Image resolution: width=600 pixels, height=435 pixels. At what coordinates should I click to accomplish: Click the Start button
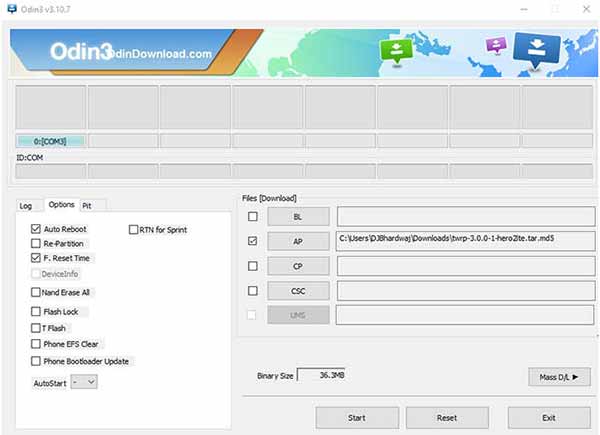(357, 418)
